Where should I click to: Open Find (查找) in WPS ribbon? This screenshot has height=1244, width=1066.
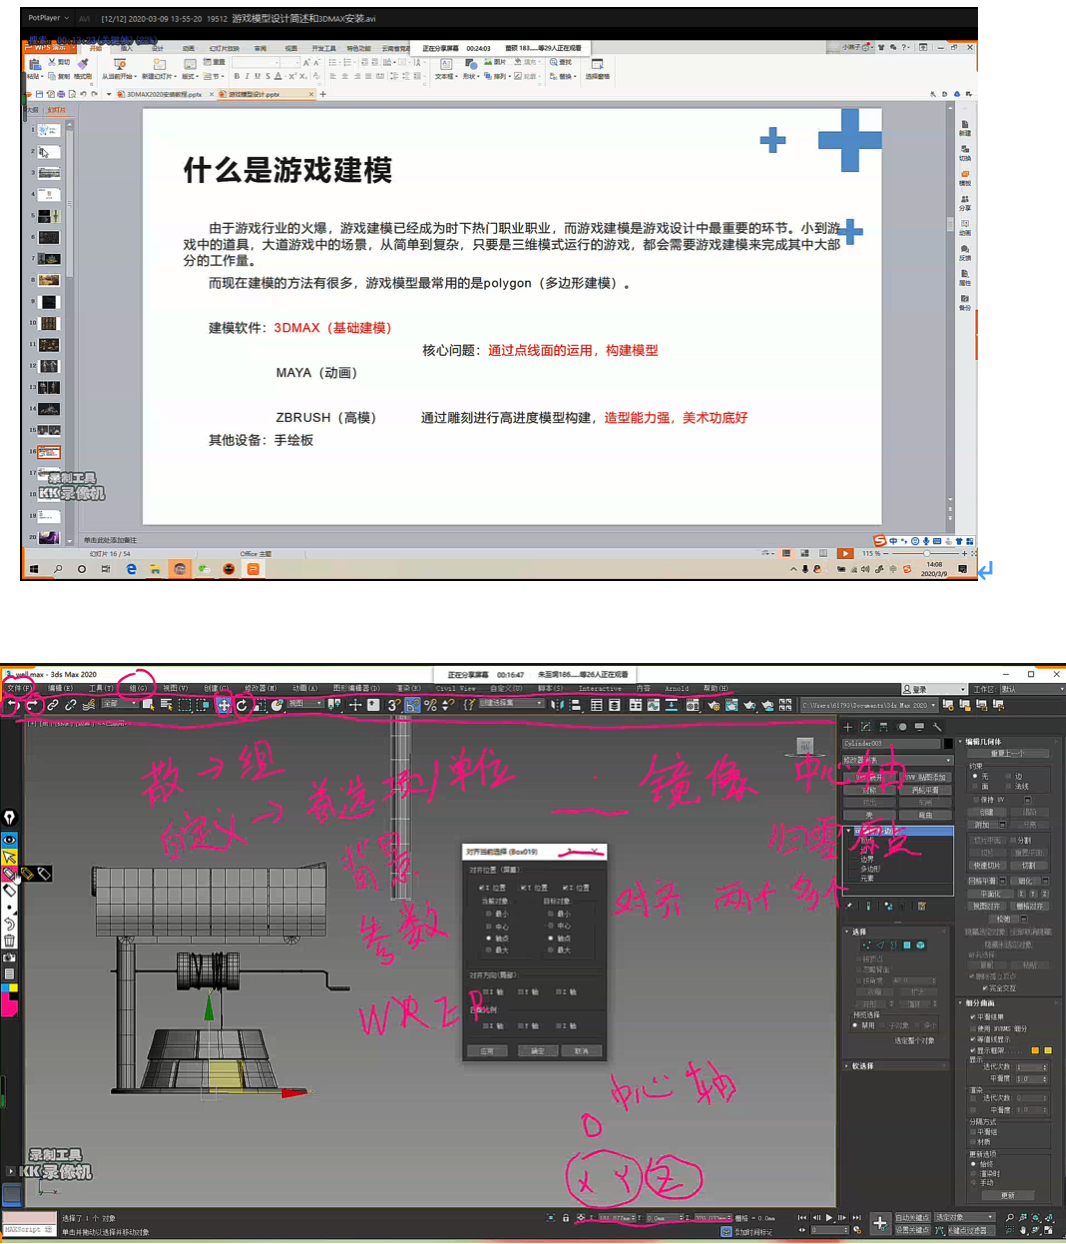tap(560, 62)
